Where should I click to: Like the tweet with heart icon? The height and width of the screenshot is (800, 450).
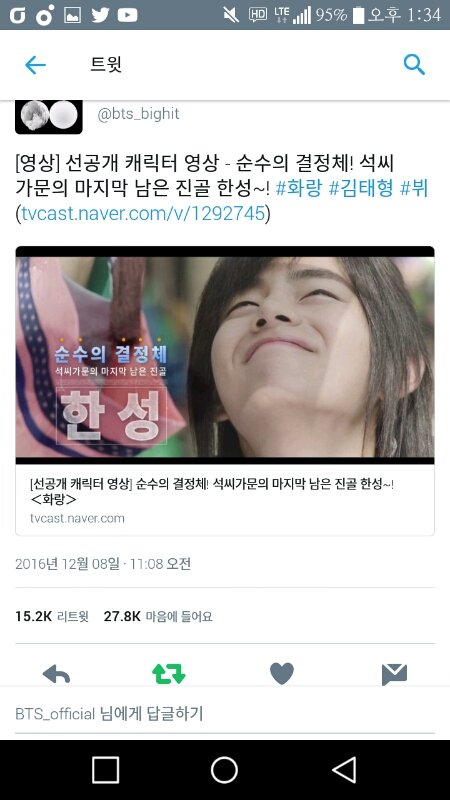282,673
